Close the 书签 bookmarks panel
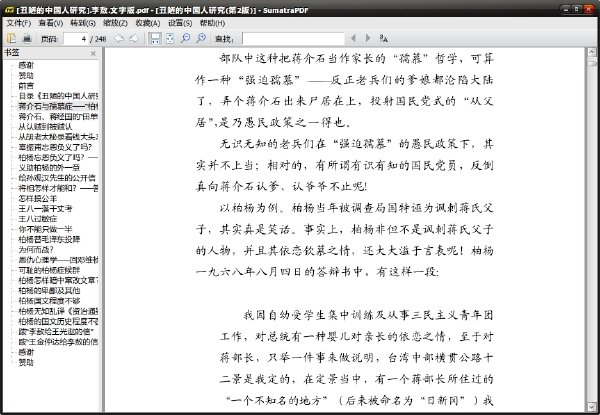This screenshot has height=415, width=600. (x=93, y=54)
